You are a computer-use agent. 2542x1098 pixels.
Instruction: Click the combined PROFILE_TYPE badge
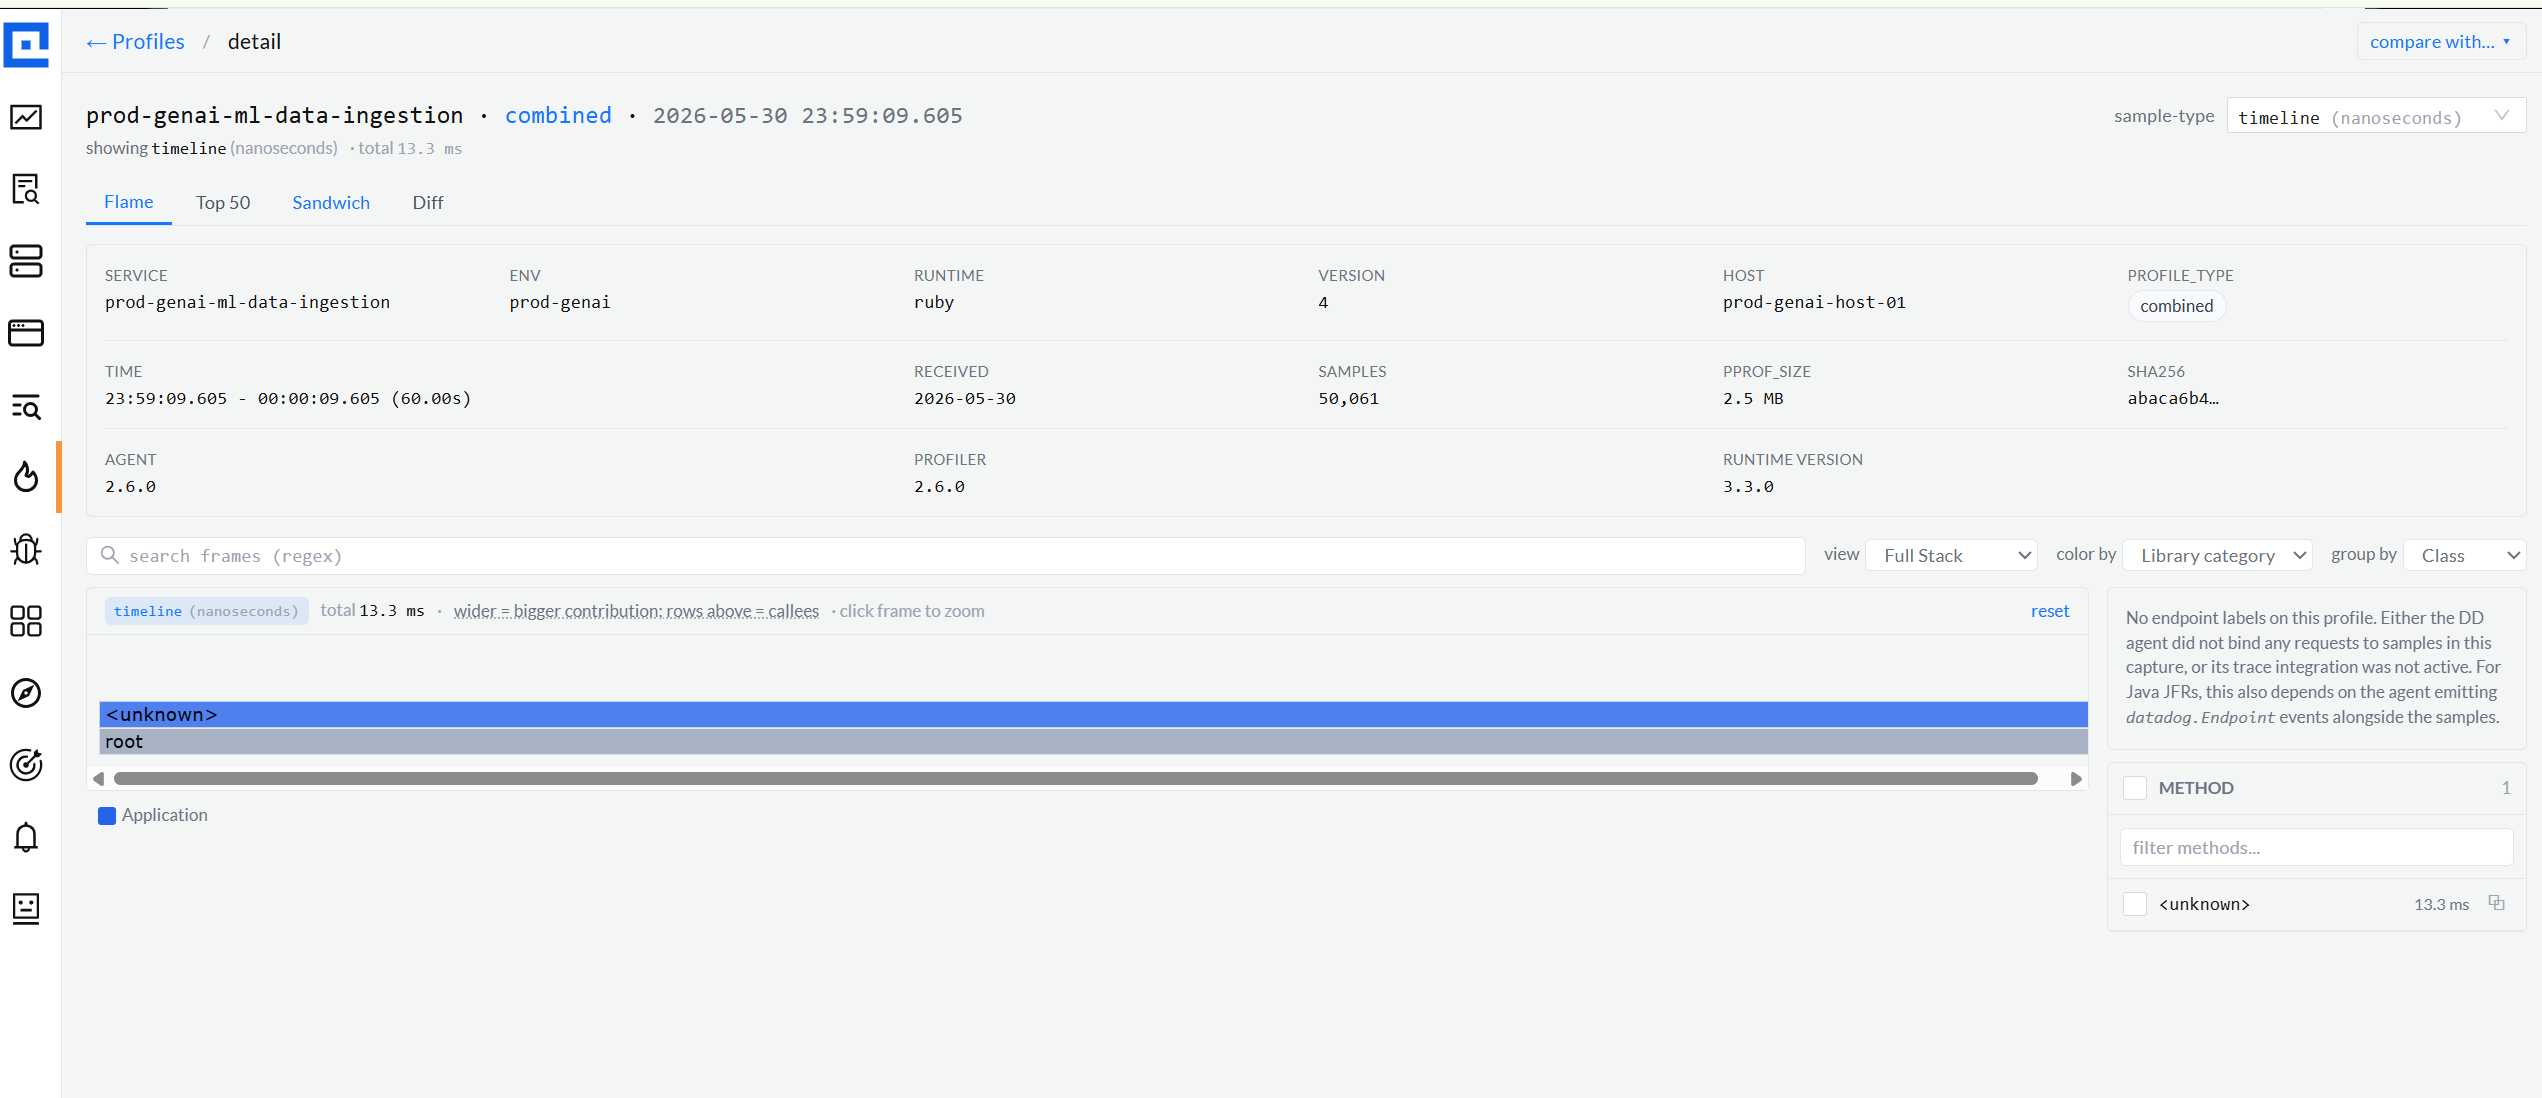pos(2177,306)
